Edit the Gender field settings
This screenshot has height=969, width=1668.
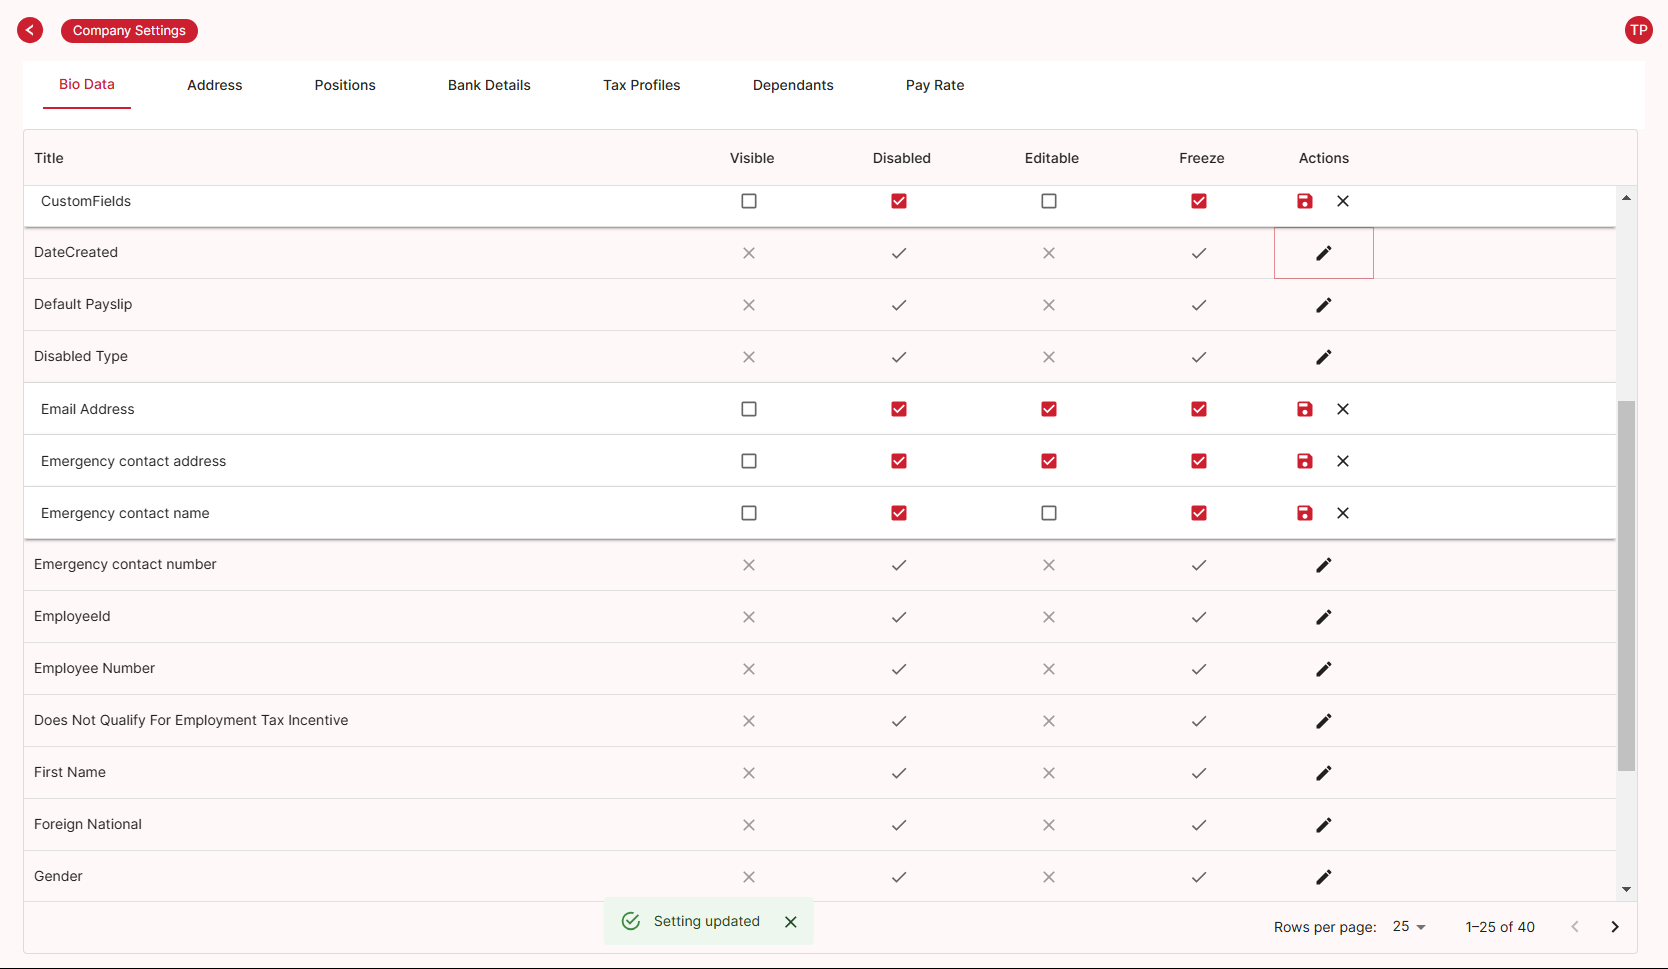pyautogui.click(x=1323, y=877)
